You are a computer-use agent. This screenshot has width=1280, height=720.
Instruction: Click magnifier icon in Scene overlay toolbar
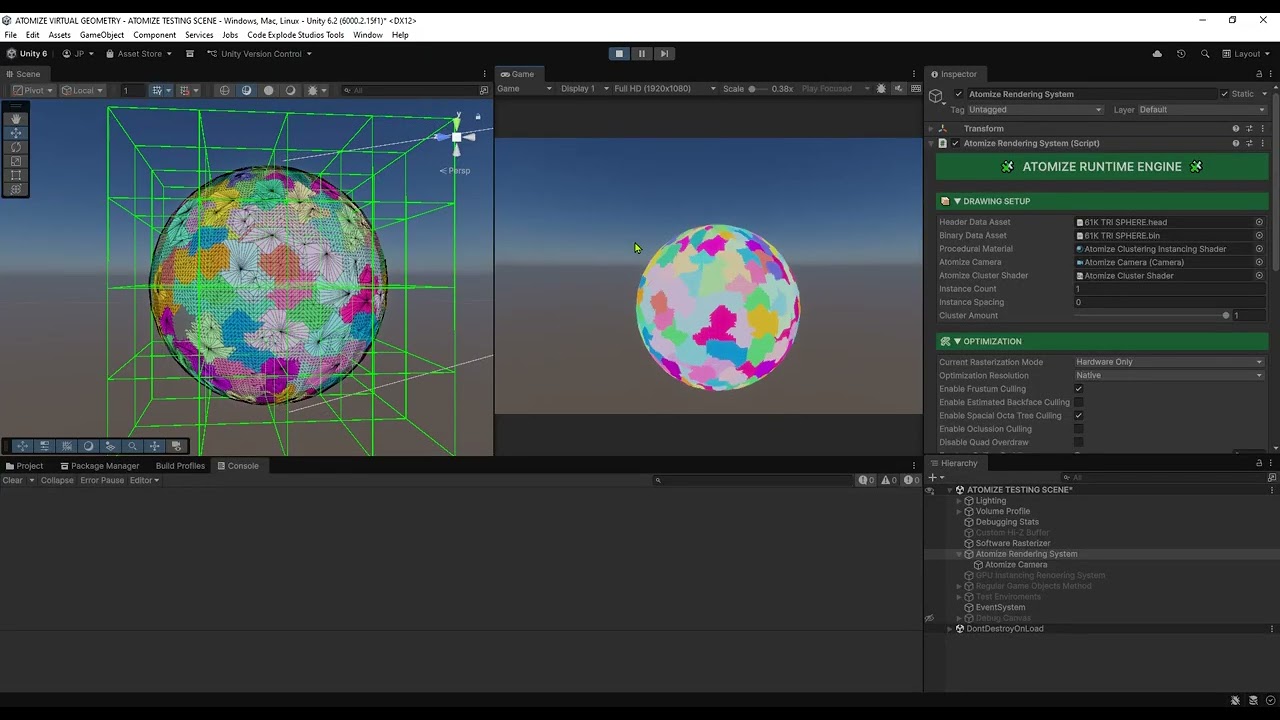point(132,446)
